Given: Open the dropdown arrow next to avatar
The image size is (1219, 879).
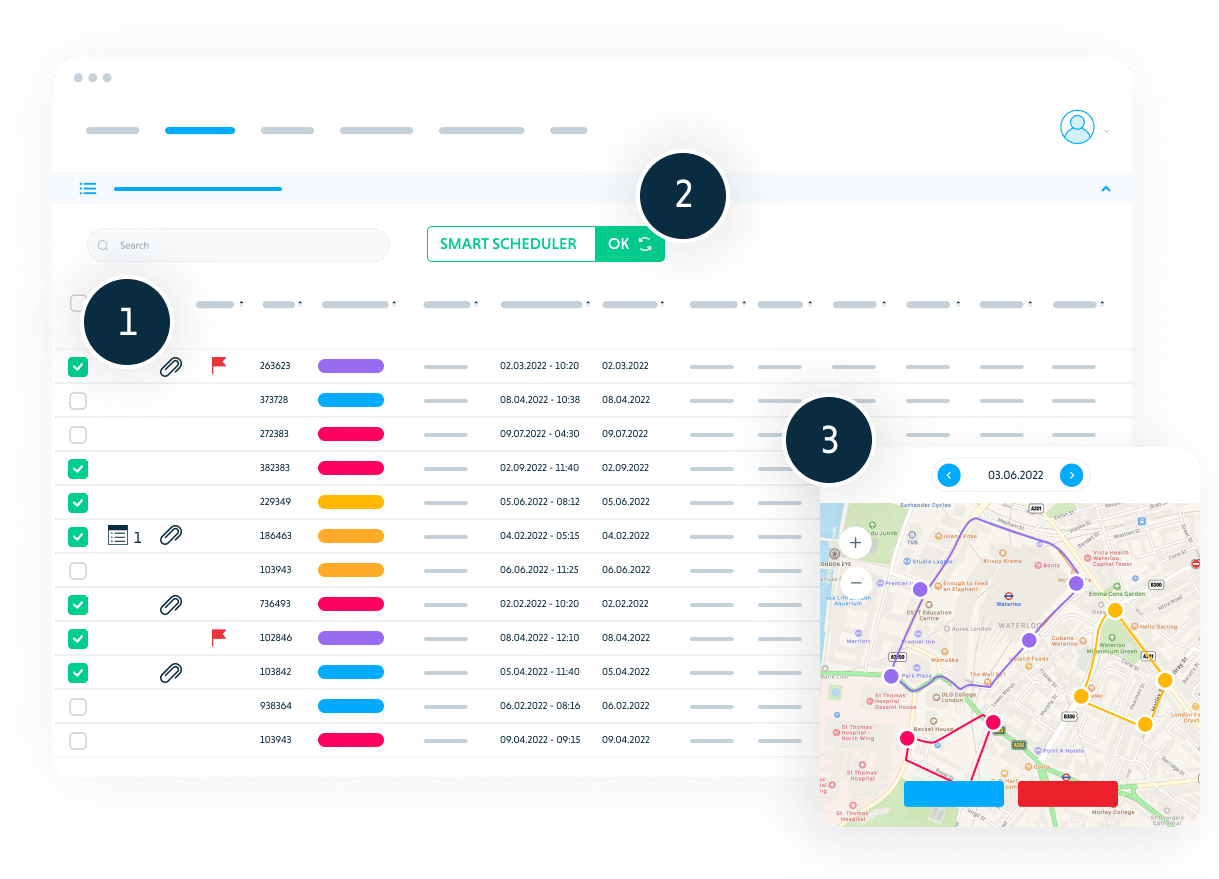Looking at the screenshot, I should tap(1106, 131).
